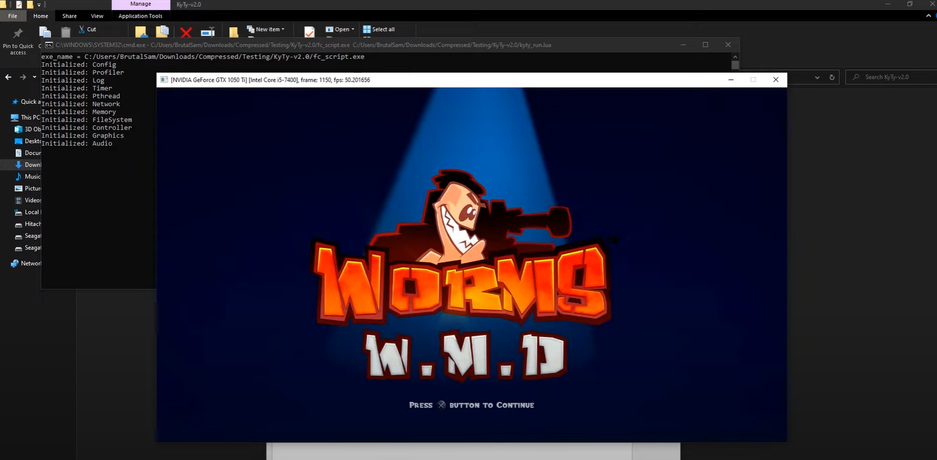937x460 pixels.
Task: Expand the Open dropdown arrow
Action: click(353, 29)
